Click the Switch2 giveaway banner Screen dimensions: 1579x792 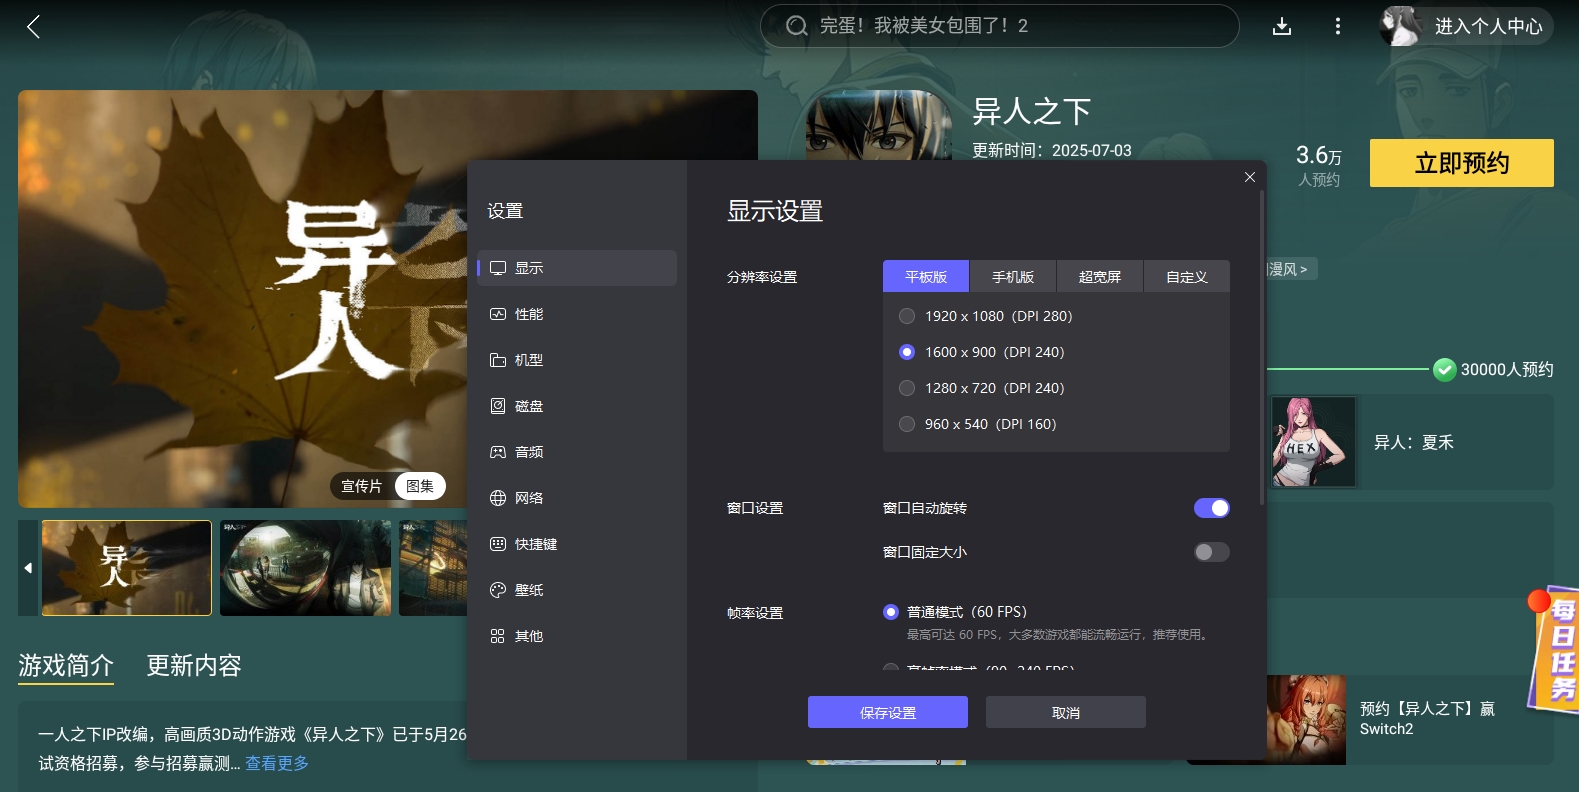(x=1408, y=719)
